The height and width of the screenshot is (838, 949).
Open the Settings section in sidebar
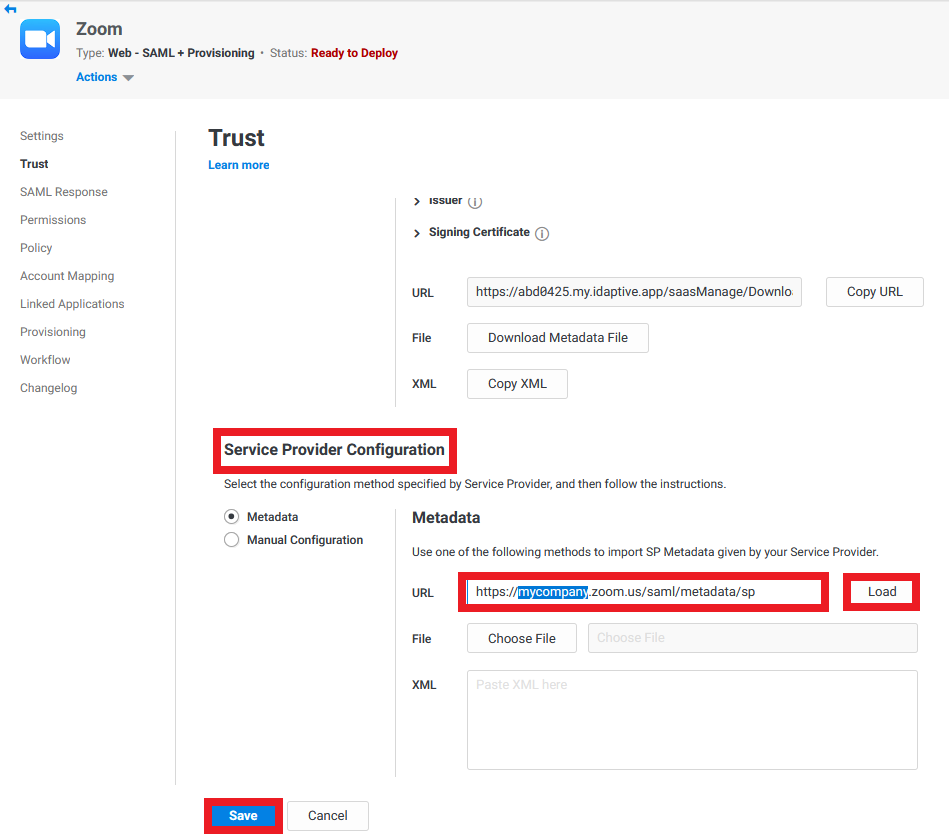click(42, 136)
